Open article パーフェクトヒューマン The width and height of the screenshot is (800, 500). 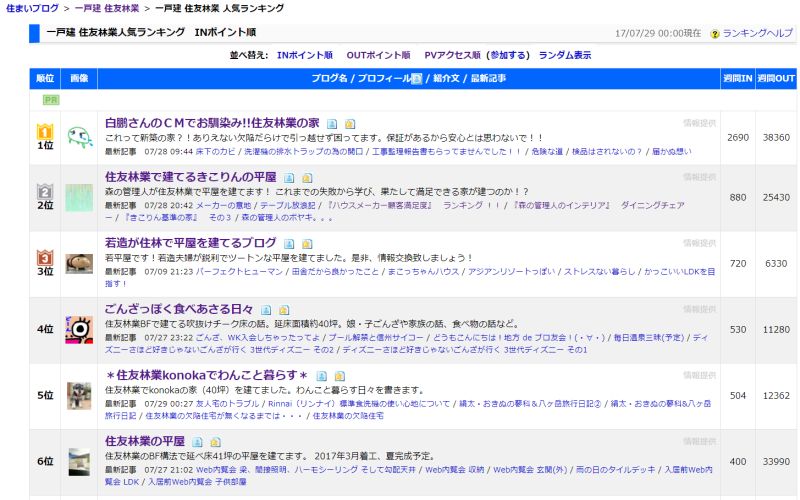239,272
